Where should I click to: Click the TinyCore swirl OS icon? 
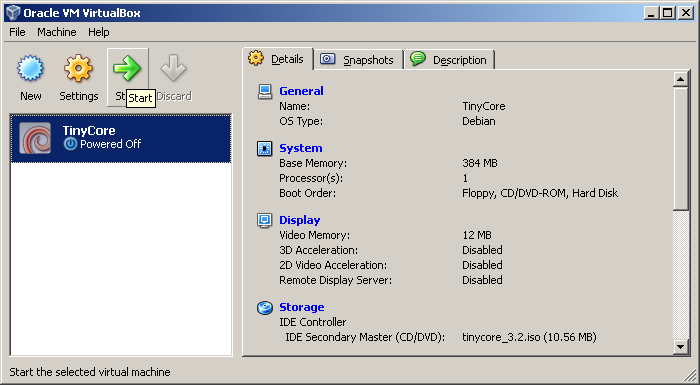click(x=35, y=138)
